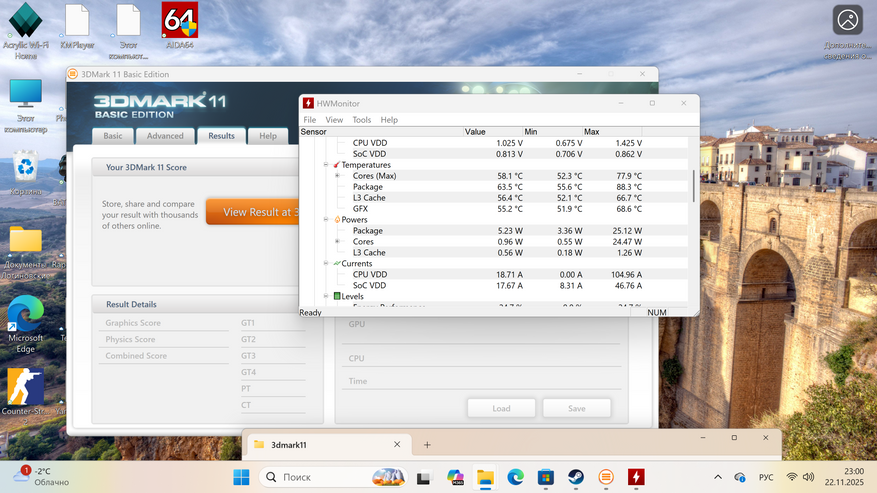Image resolution: width=877 pixels, height=493 pixels.
Task: Open the View menu in HWMonitor
Action: coord(334,120)
